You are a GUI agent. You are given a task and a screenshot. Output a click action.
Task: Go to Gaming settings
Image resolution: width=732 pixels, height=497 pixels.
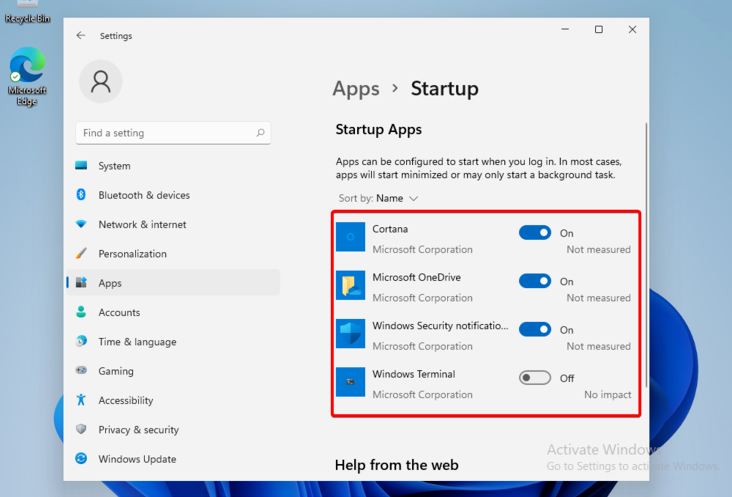(x=174, y=371)
